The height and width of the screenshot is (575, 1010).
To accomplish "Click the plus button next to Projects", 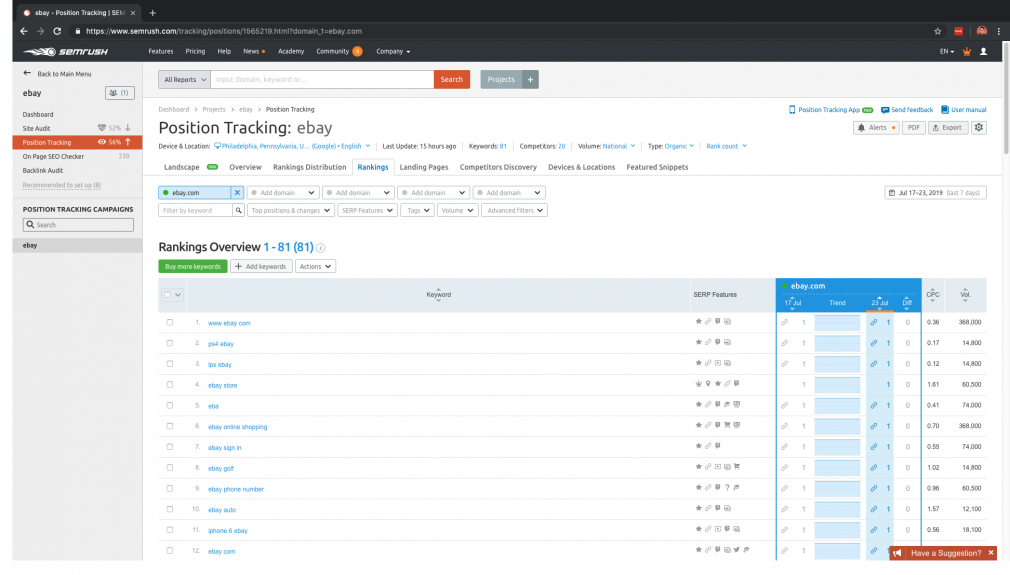I will [x=530, y=79].
